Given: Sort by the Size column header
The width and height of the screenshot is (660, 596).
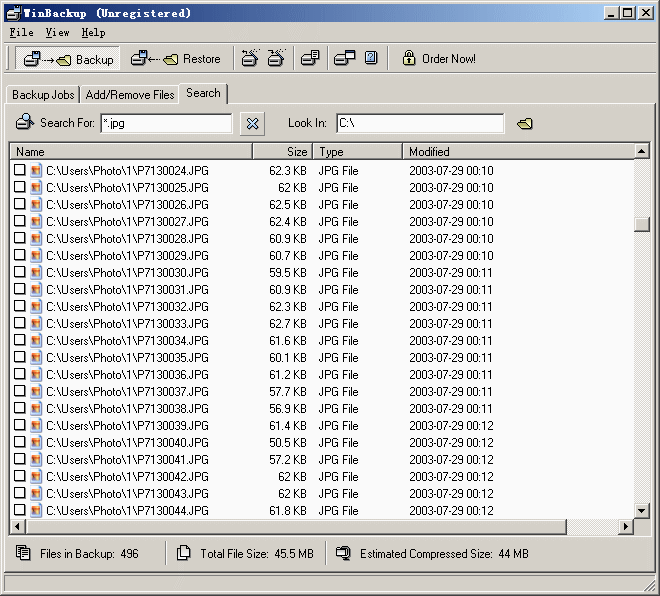Looking at the screenshot, I should point(282,152).
